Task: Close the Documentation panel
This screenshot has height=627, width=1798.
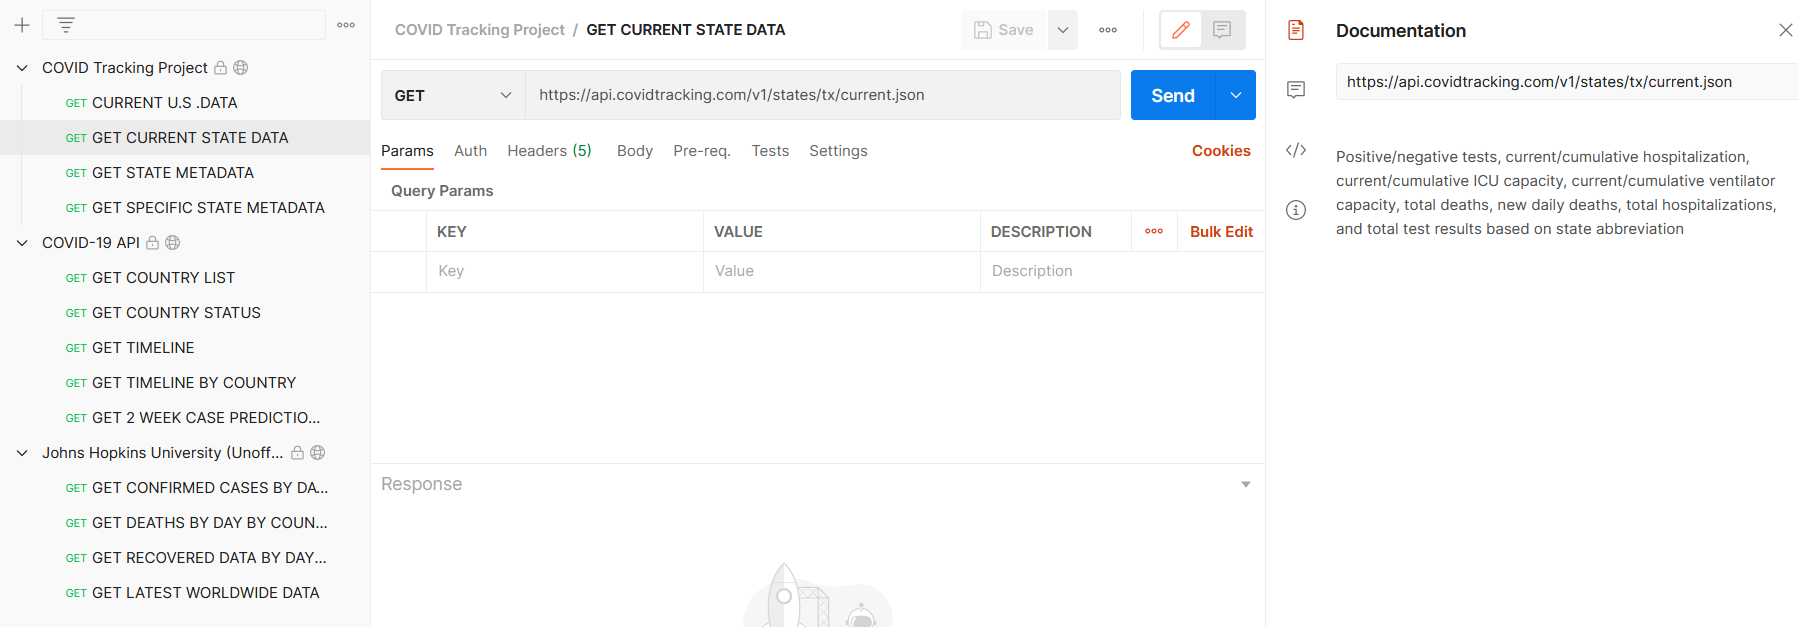Action: click(1786, 30)
